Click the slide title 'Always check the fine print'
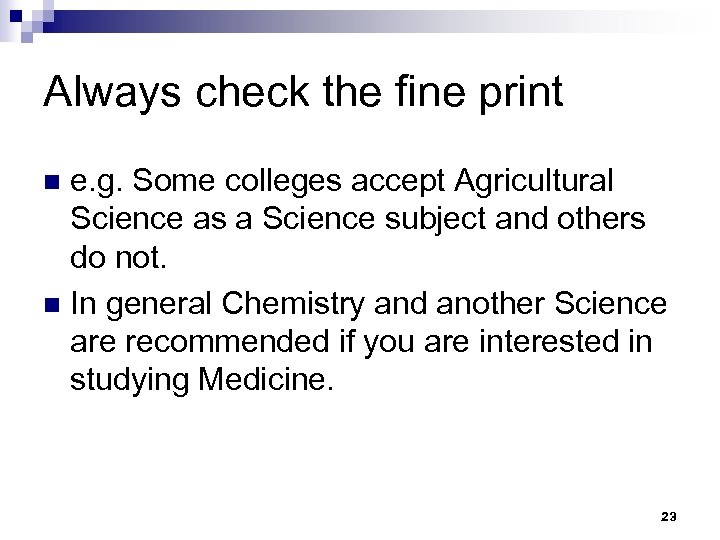Screen dimensions: 720x540 304,92
